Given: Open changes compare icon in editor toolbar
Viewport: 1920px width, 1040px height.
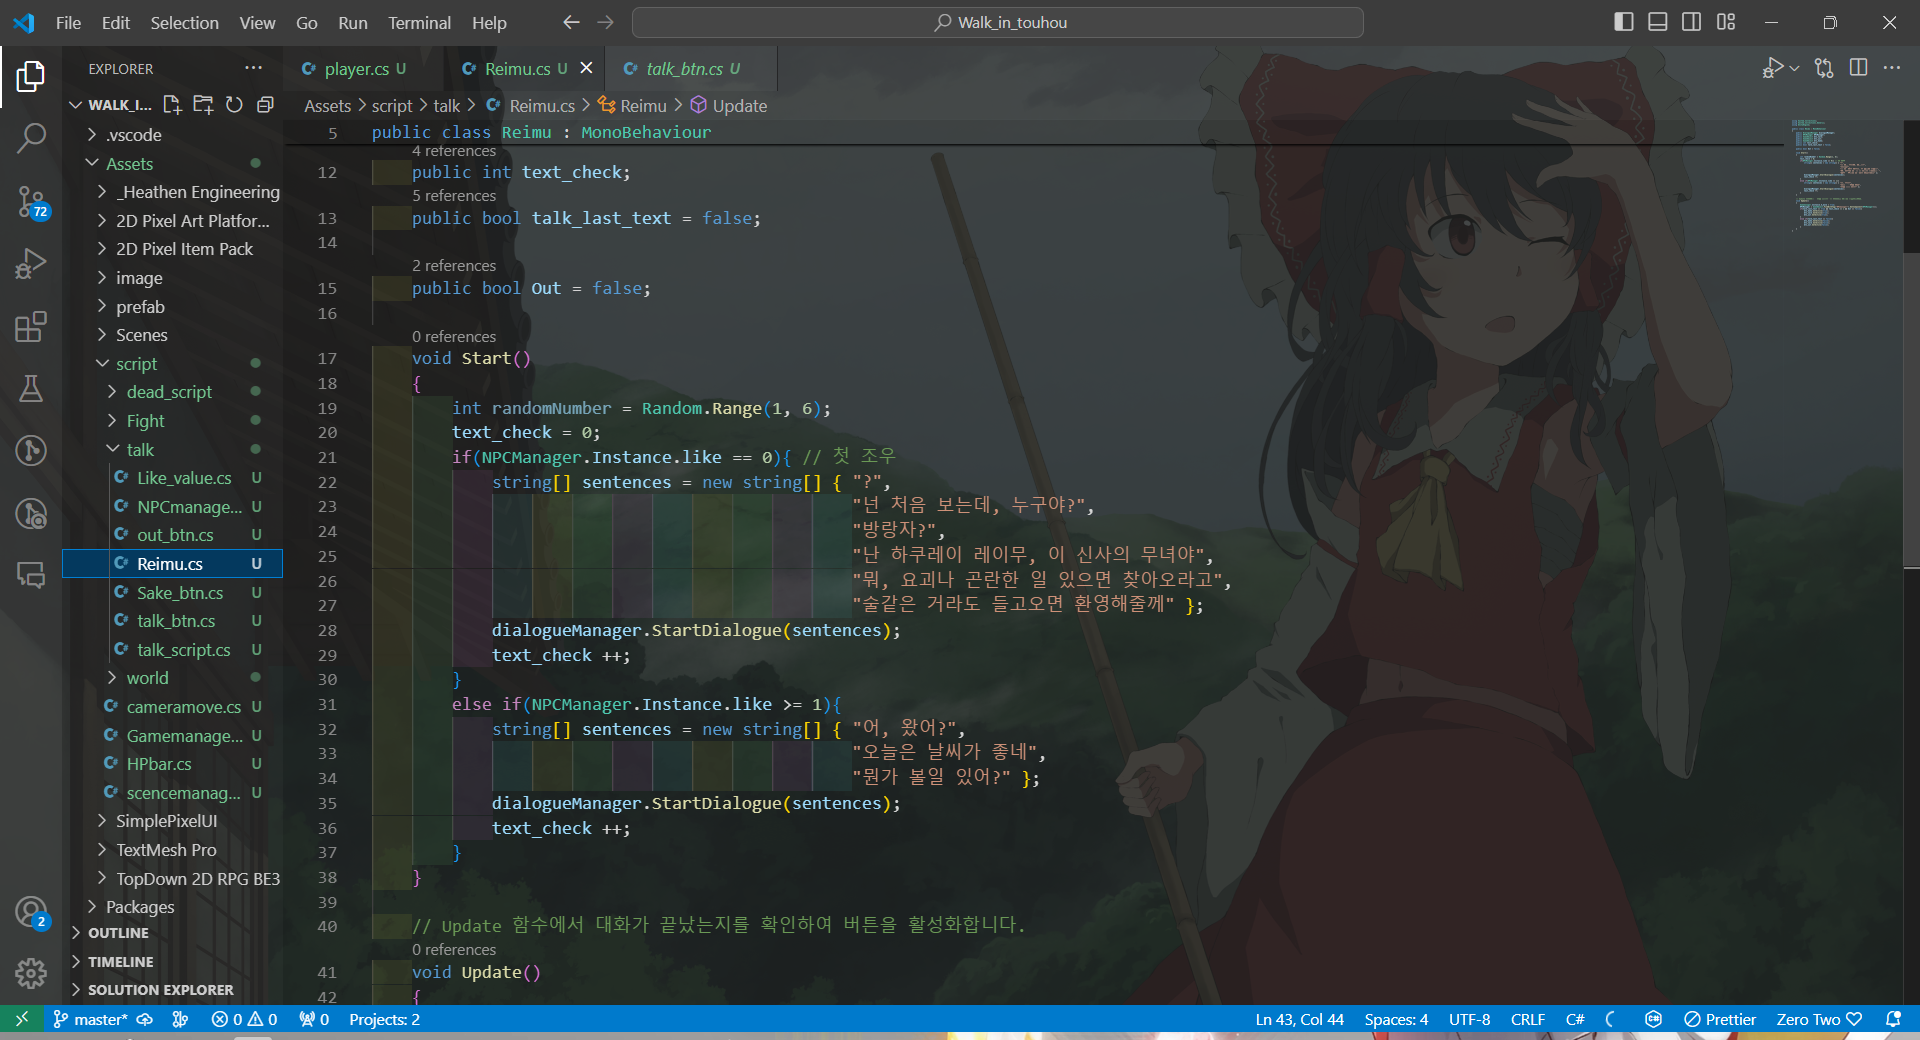Looking at the screenshot, I should coord(1825,68).
